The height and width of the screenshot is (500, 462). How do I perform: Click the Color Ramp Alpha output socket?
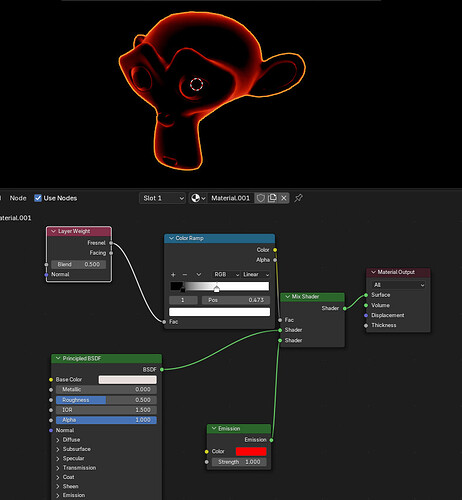click(x=275, y=260)
